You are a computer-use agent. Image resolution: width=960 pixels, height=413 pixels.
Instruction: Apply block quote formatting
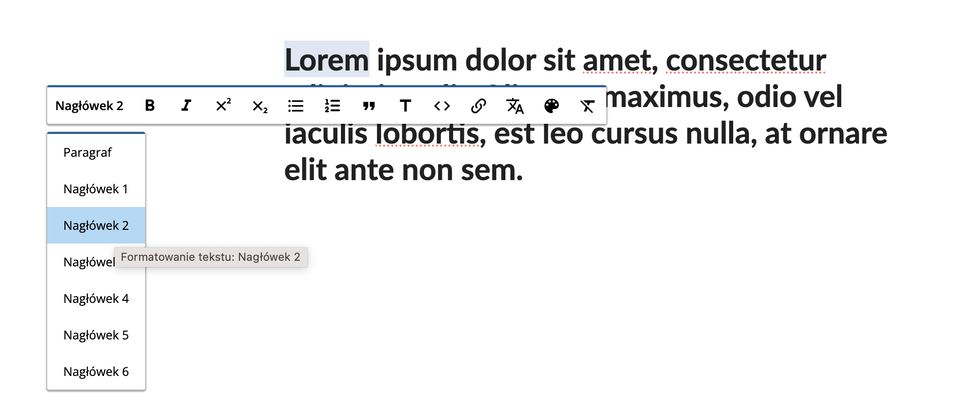tap(369, 105)
